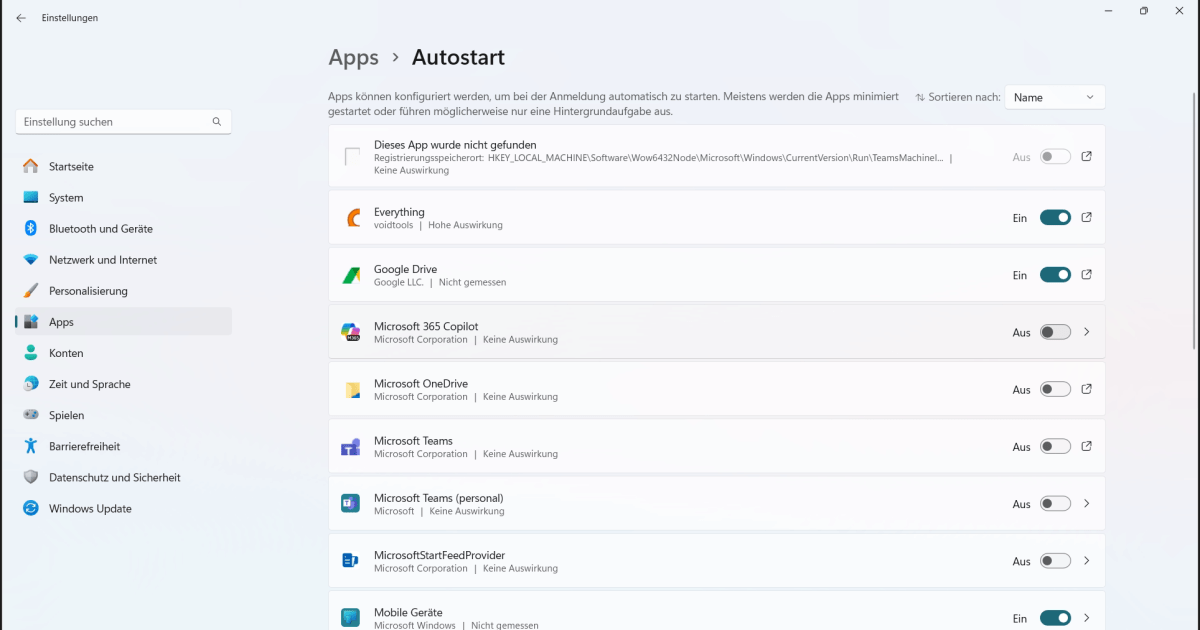Toggle Microsoft Teams autostart on
The width and height of the screenshot is (1200, 630).
[1055, 447]
